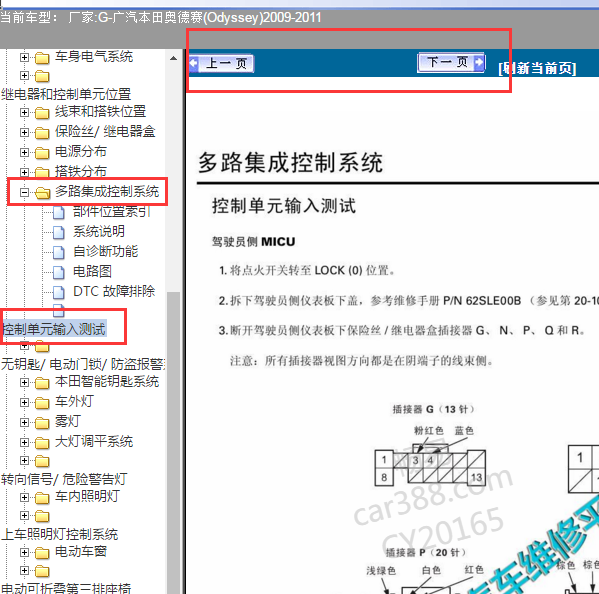599x594 pixels.
Task: Expand the 电源分布 folder
Action: 24,152
